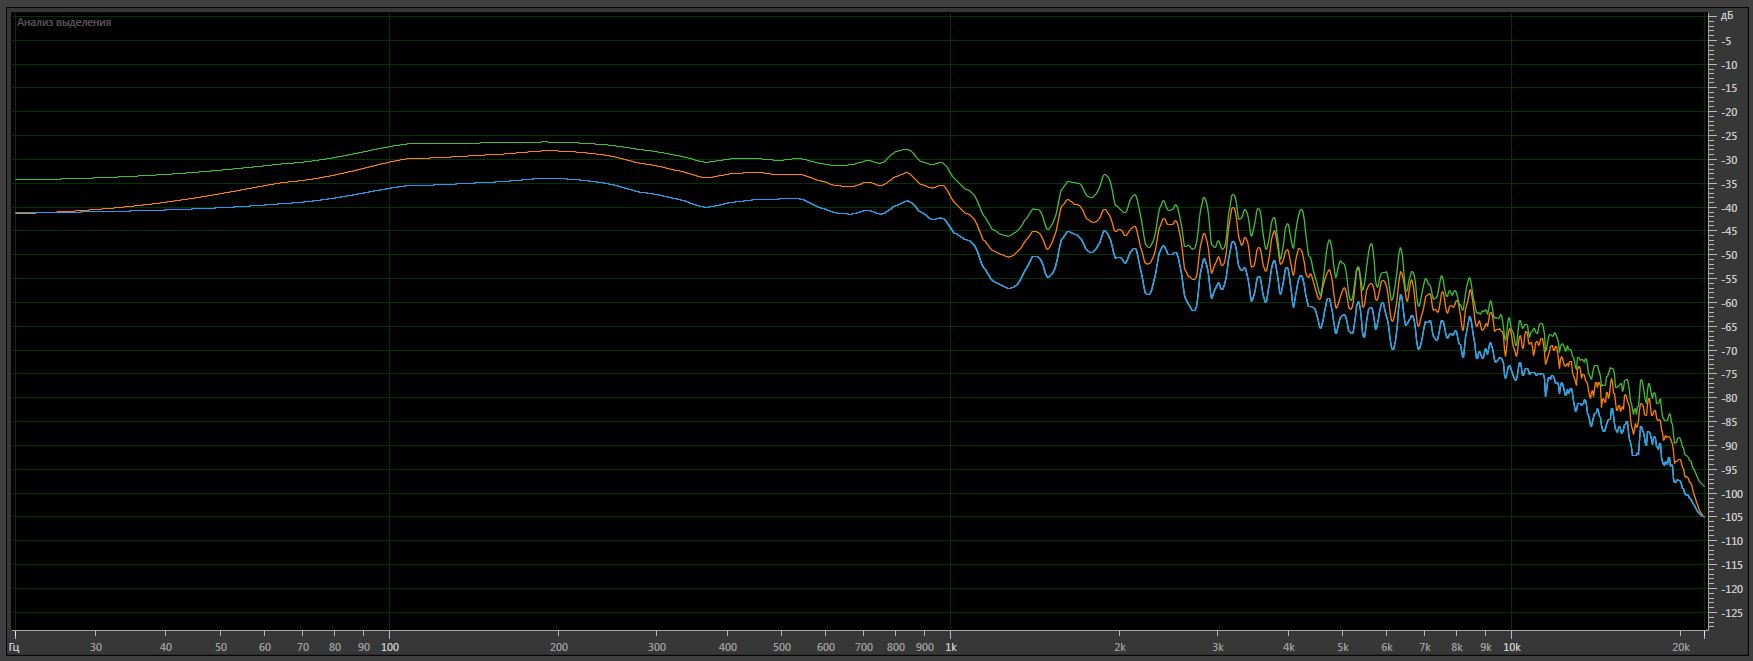Click the -30 dB label on the level scale
This screenshot has height=661, width=1753.
(x=1727, y=160)
